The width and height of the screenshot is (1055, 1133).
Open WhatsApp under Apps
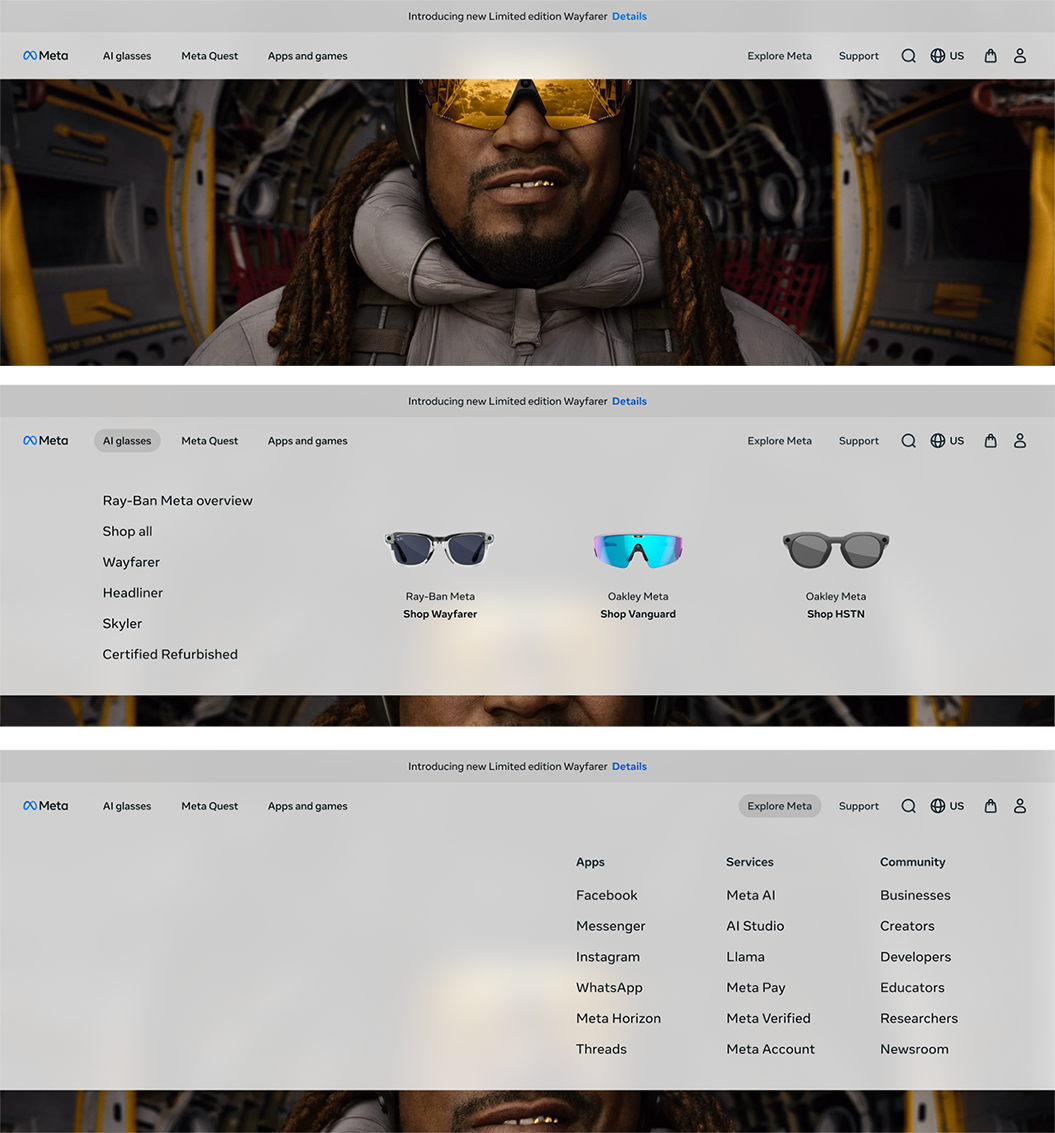click(609, 987)
